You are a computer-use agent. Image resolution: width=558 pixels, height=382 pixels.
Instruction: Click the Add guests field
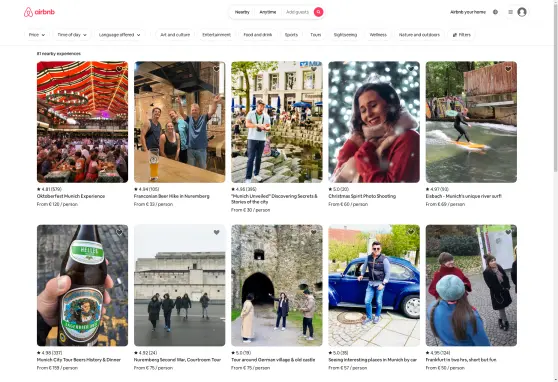coord(298,12)
